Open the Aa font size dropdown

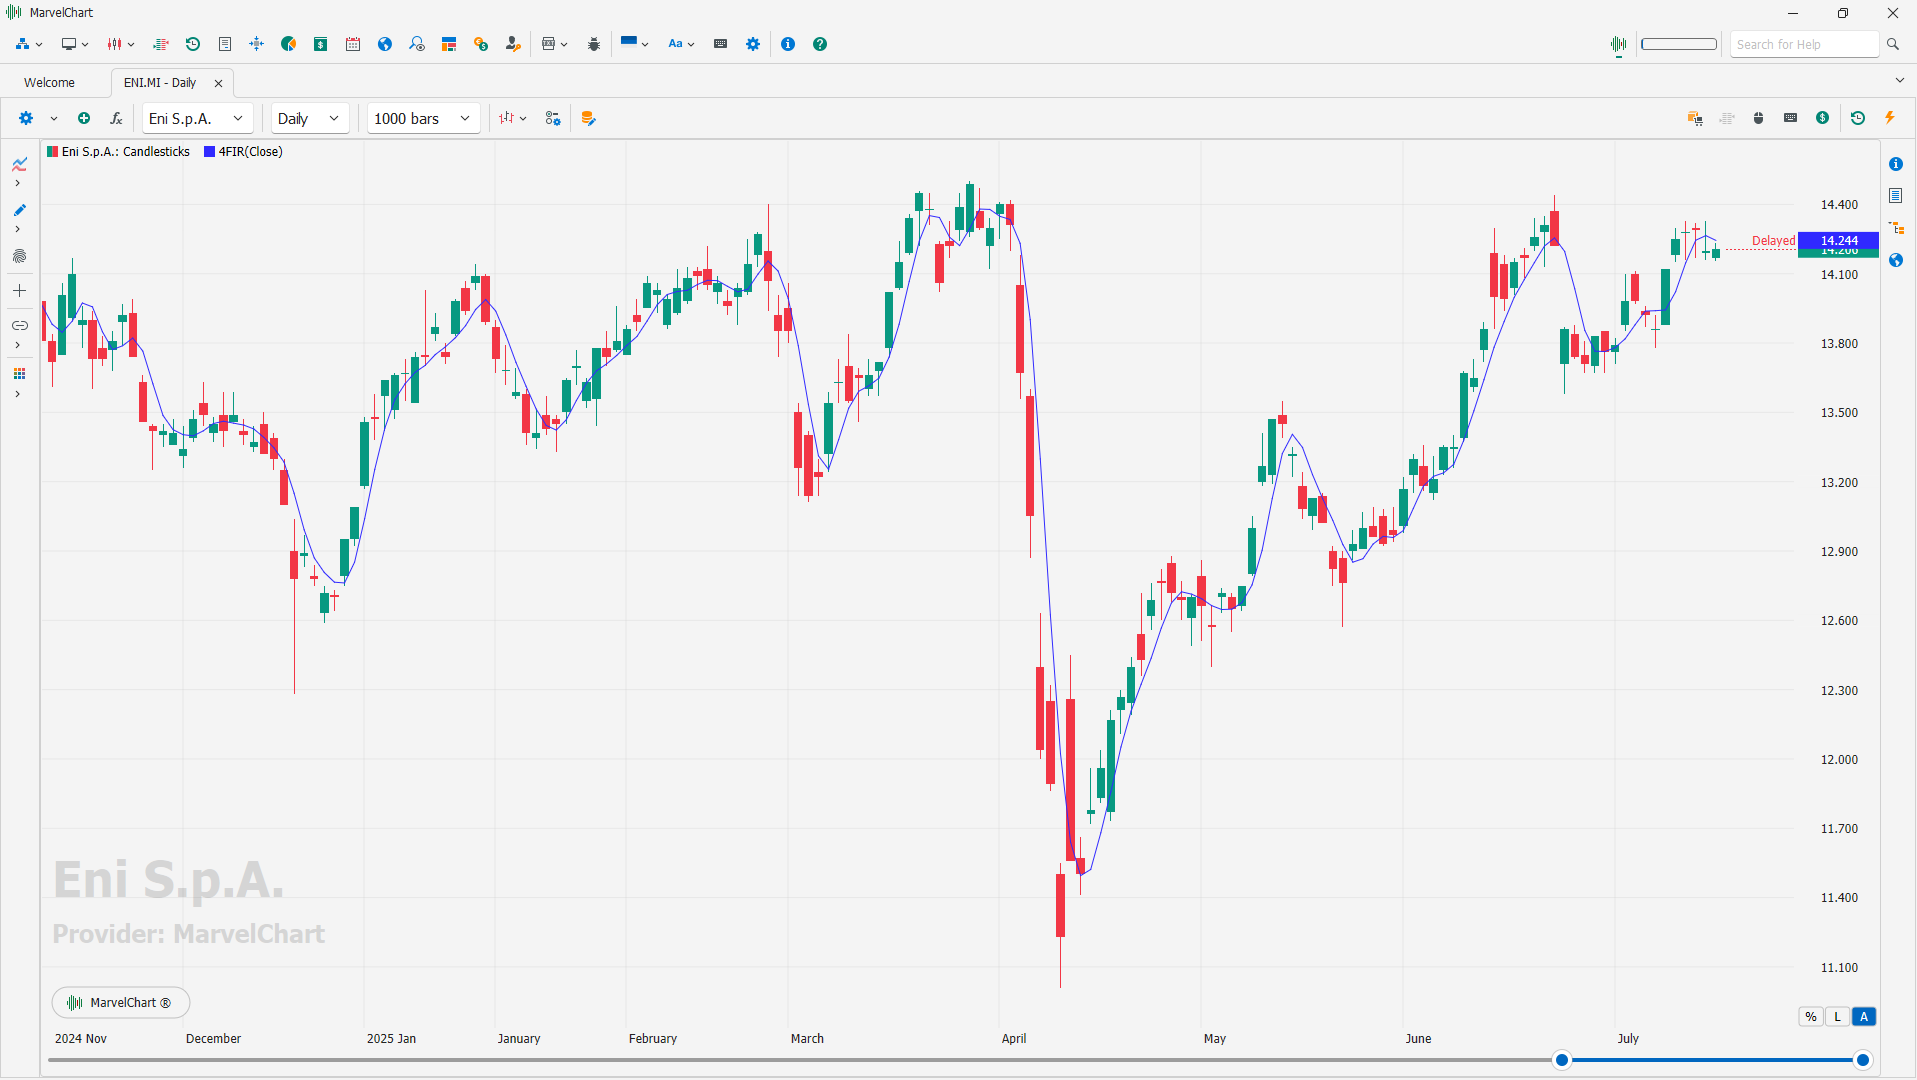681,44
